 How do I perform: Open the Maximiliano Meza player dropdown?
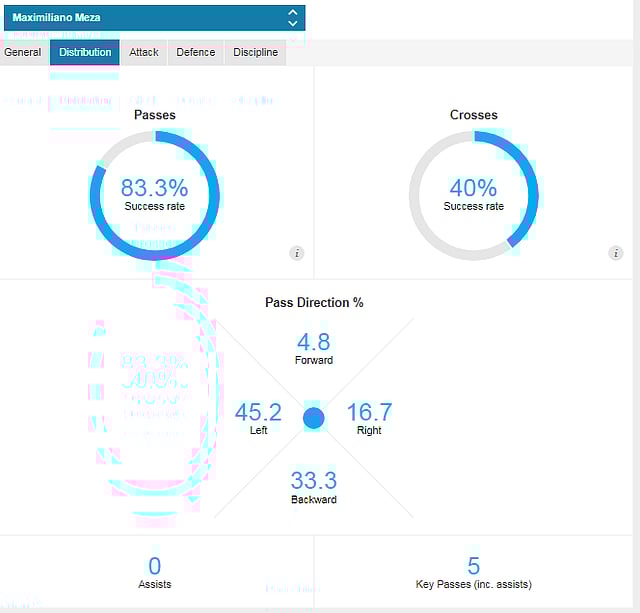[150, 18]
